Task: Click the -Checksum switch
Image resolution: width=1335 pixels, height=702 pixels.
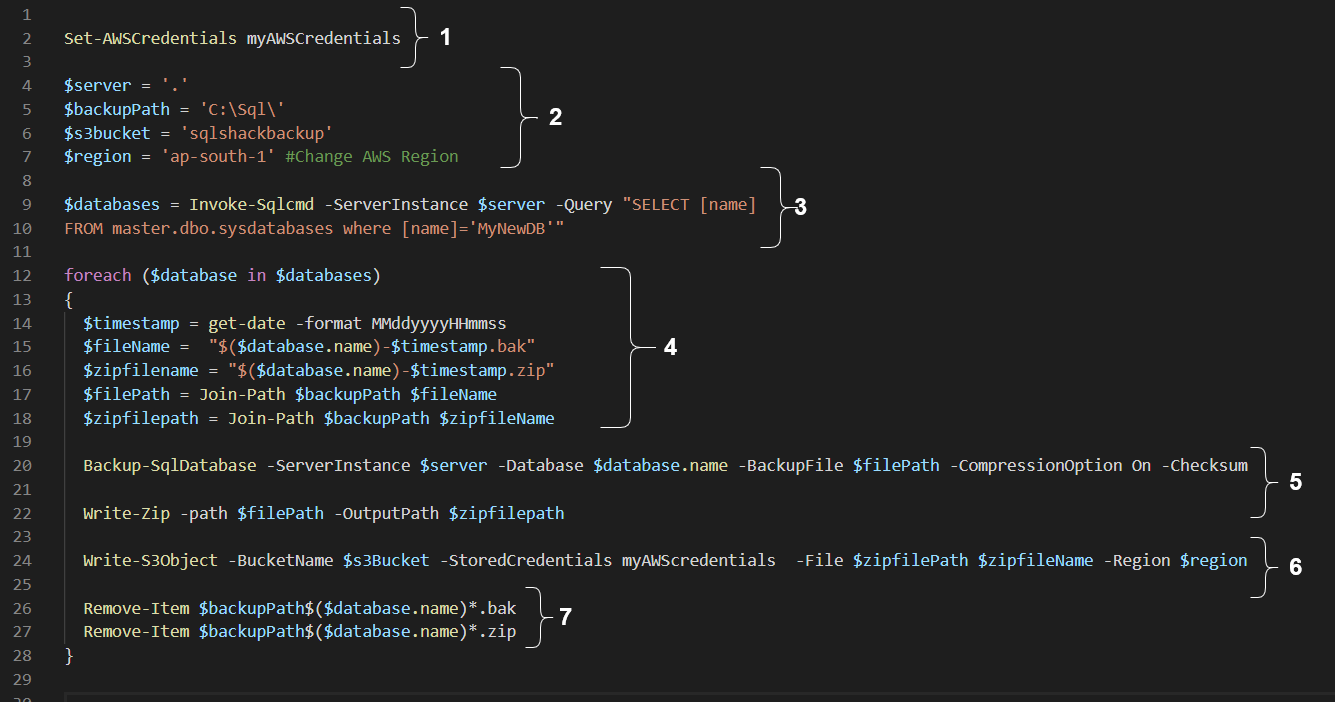Action: pyautogui.click(x=1204, y=465)
